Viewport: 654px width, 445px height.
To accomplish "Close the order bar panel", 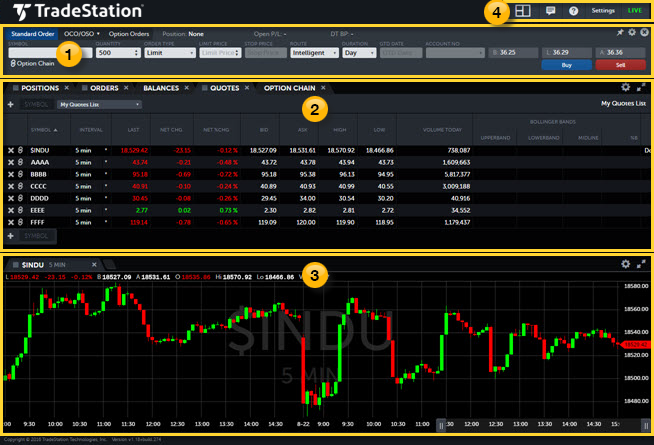I will click(x=644, y=32).
